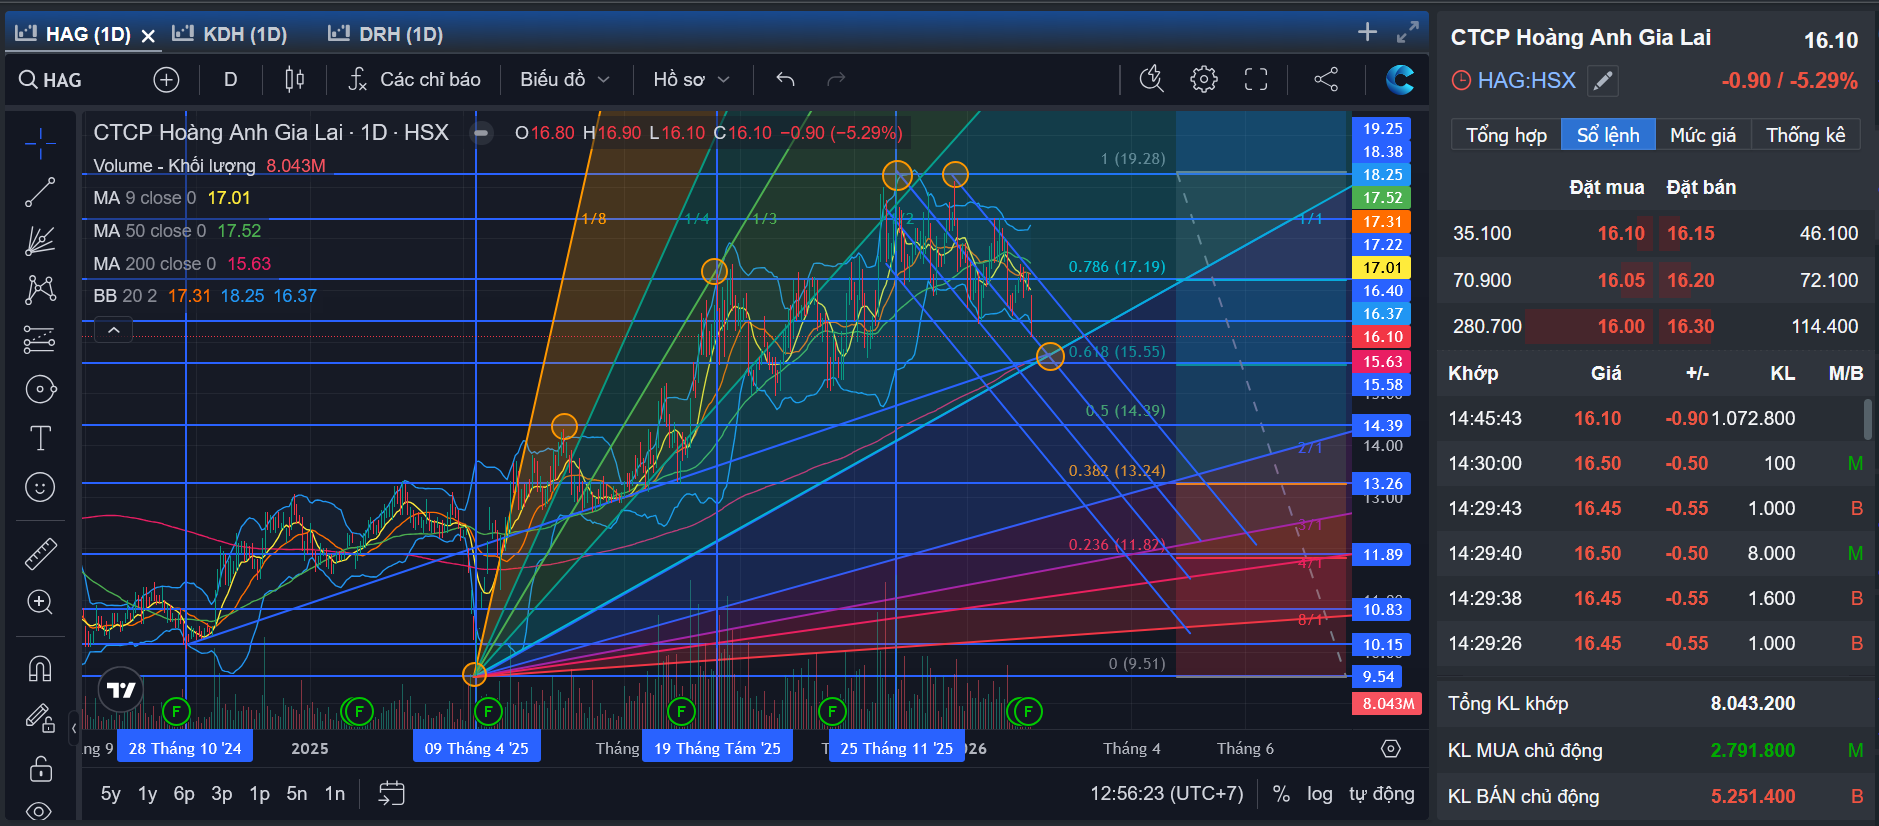Toggle percent scale mode

(1281, 794)
